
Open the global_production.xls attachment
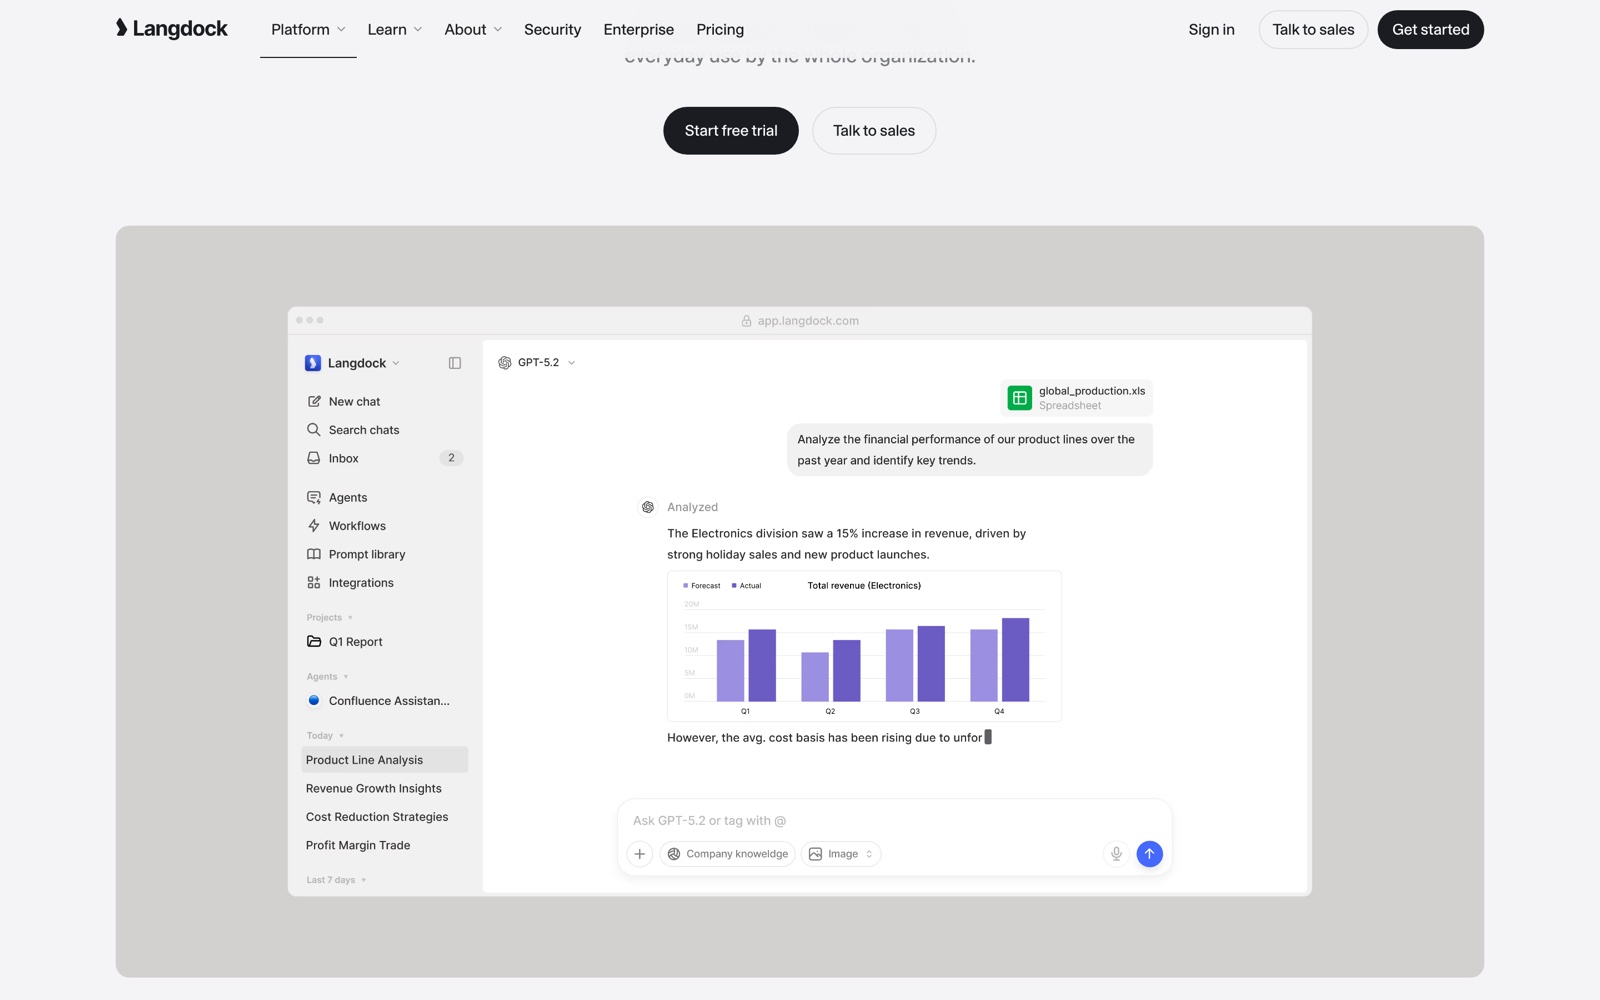pyautogui.click(x=1076, y=398)
